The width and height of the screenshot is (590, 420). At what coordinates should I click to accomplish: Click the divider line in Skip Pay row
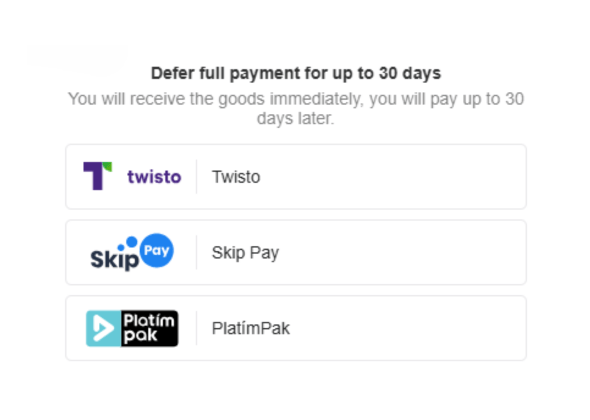[196, 252]
